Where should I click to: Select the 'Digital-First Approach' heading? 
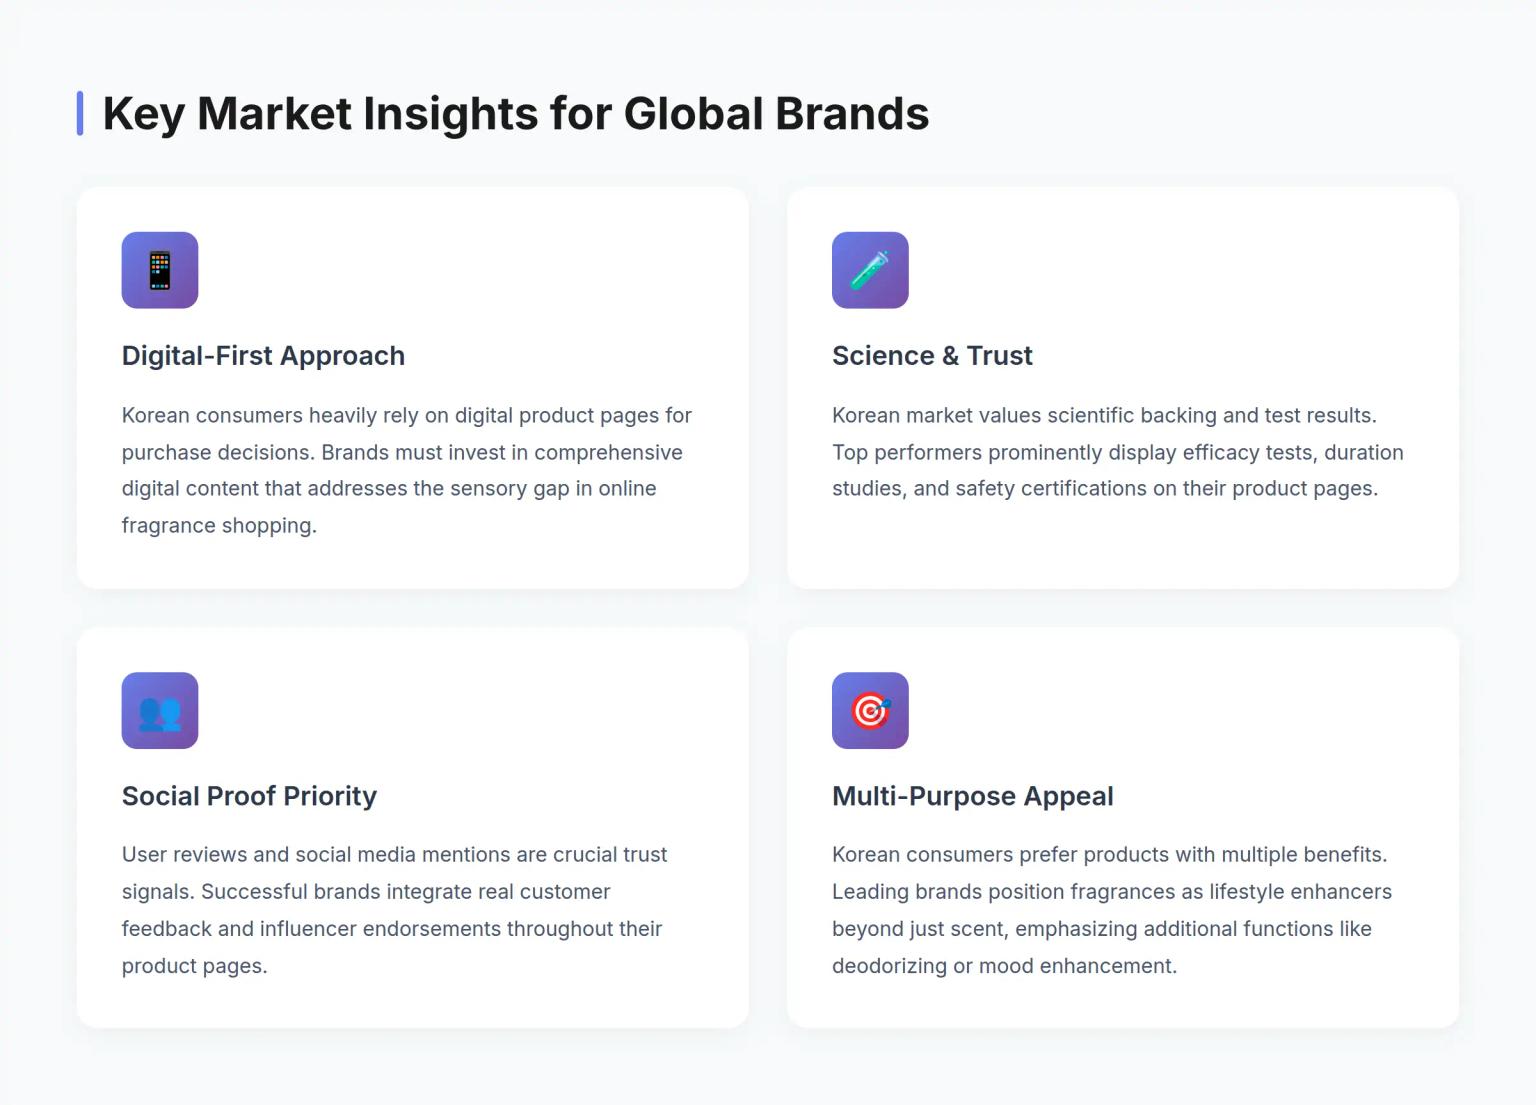click(x=263, y=356)
